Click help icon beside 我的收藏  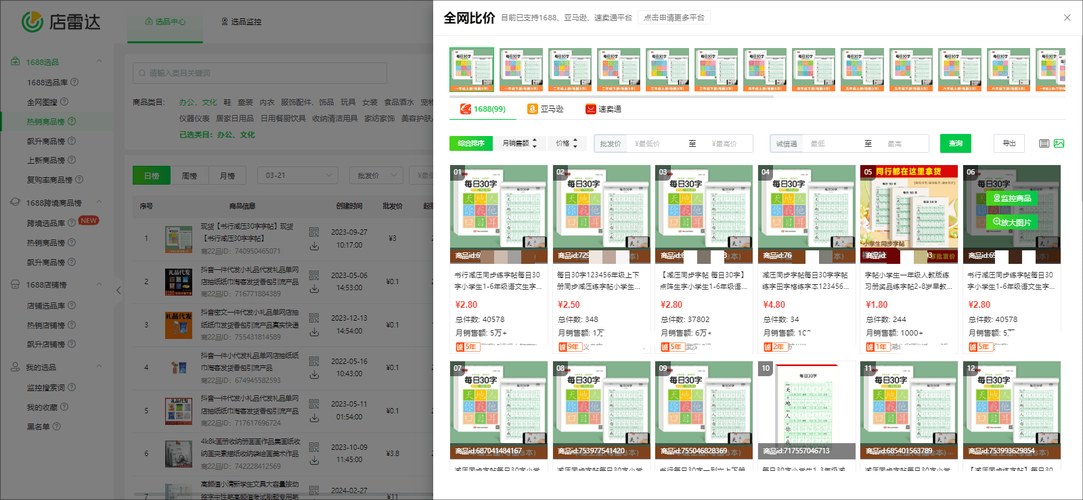64,407
